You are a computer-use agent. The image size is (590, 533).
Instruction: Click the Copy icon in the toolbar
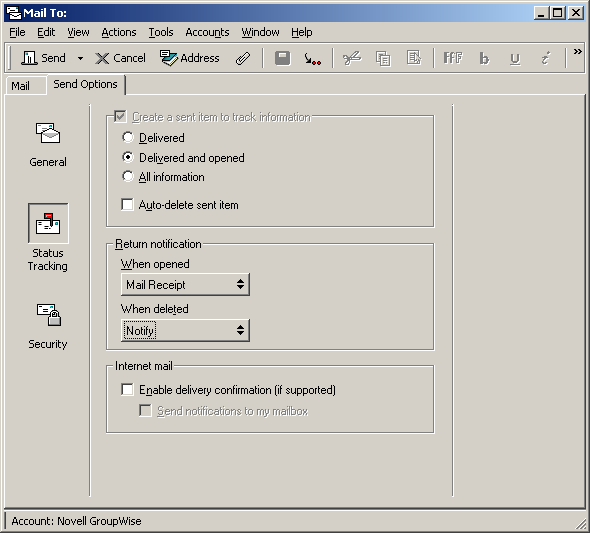(383, 58)
